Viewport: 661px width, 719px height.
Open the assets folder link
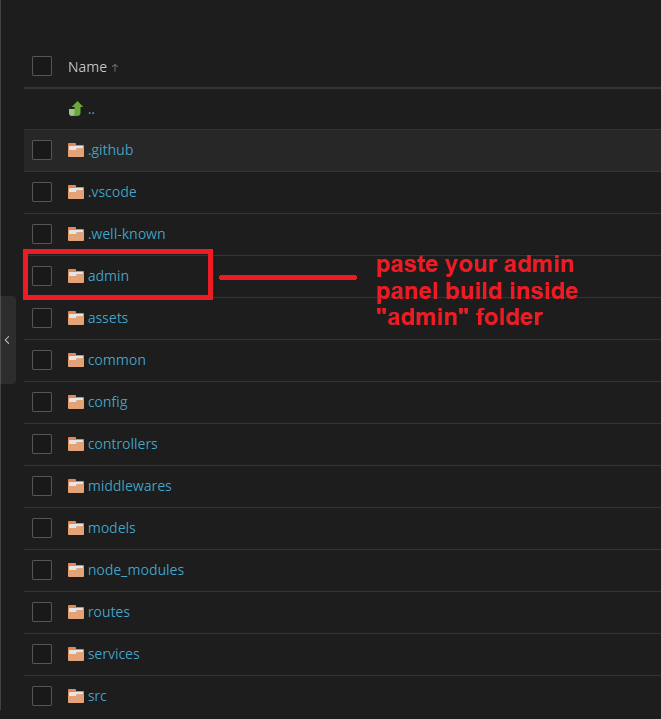108,318
